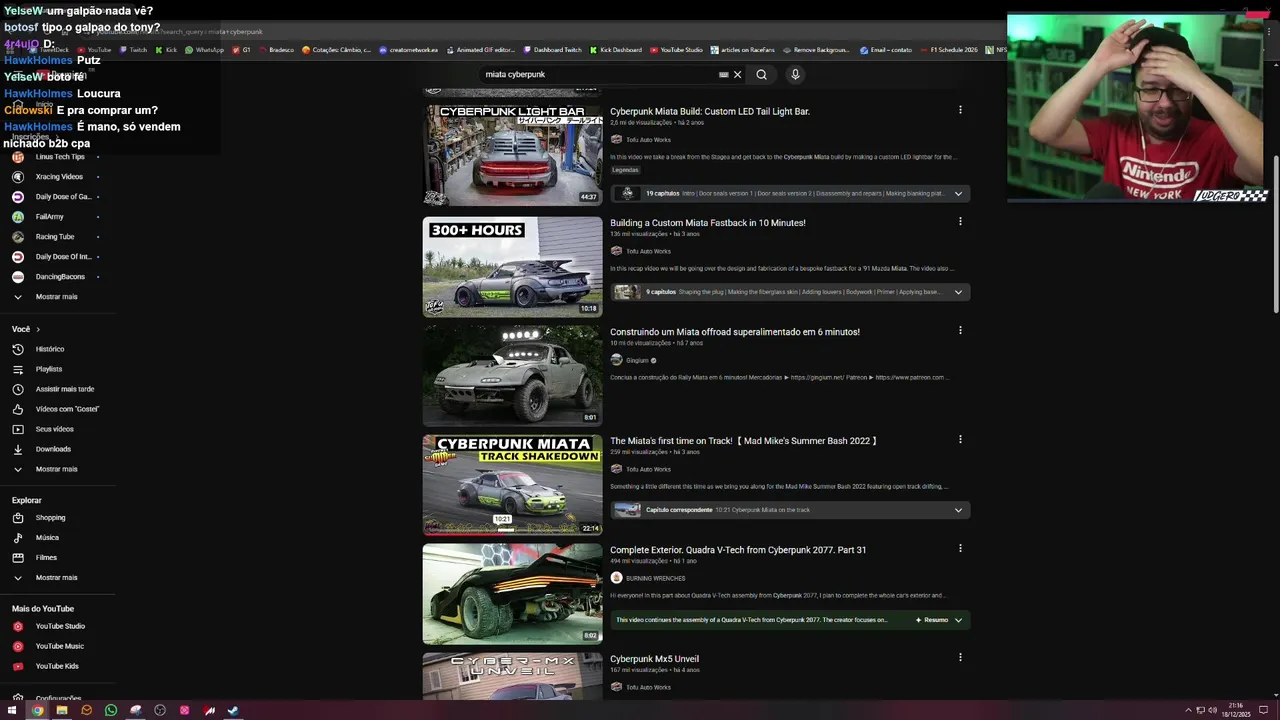Open options for 'Cyberpunk Mx5 Unveil' video
The height and width of the screenshot is (720, 1280).
(x=960, y=657)
